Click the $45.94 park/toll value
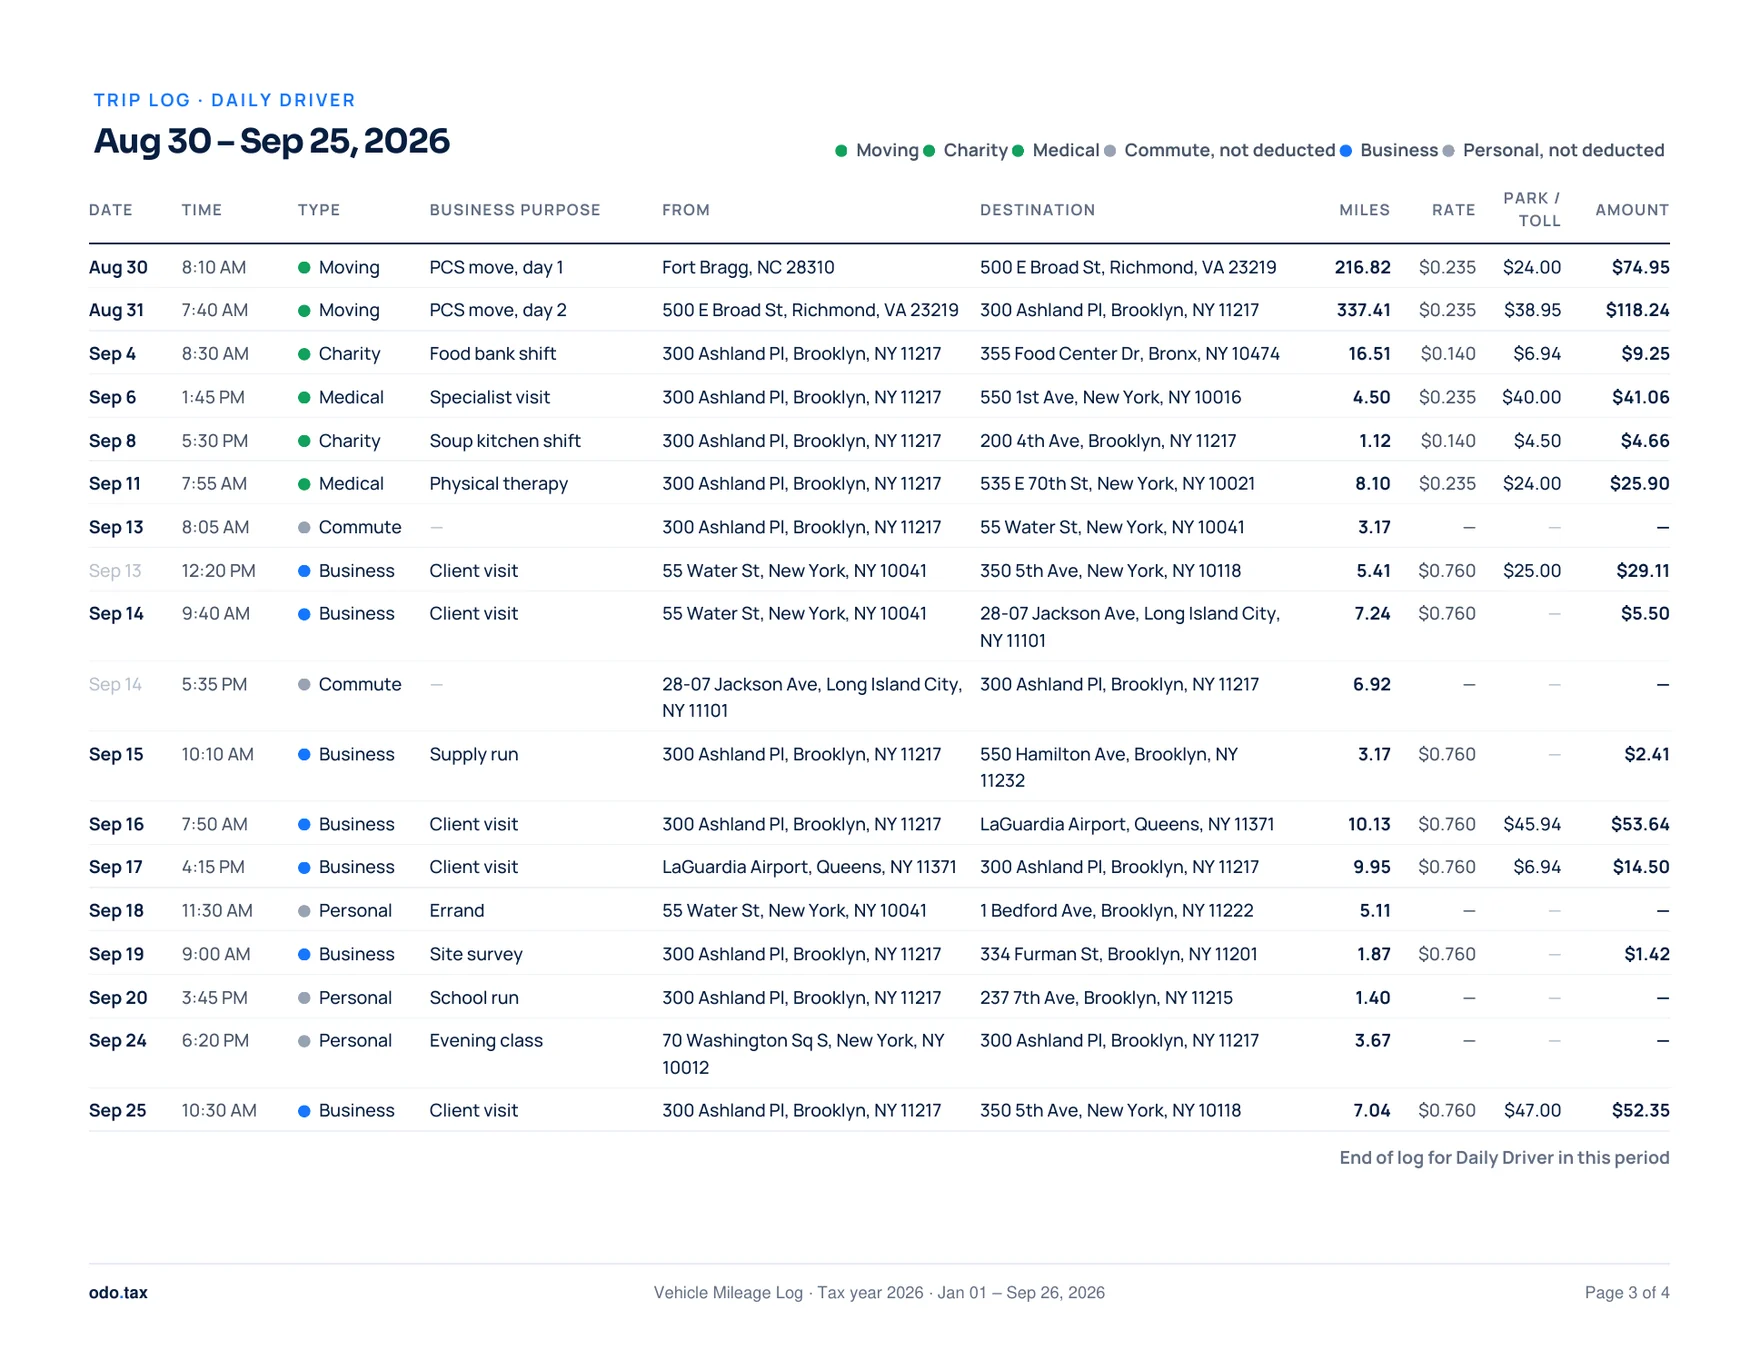Image resolution: width=1760 pixels, height=1360 pixels. [x=1532, y=824]
